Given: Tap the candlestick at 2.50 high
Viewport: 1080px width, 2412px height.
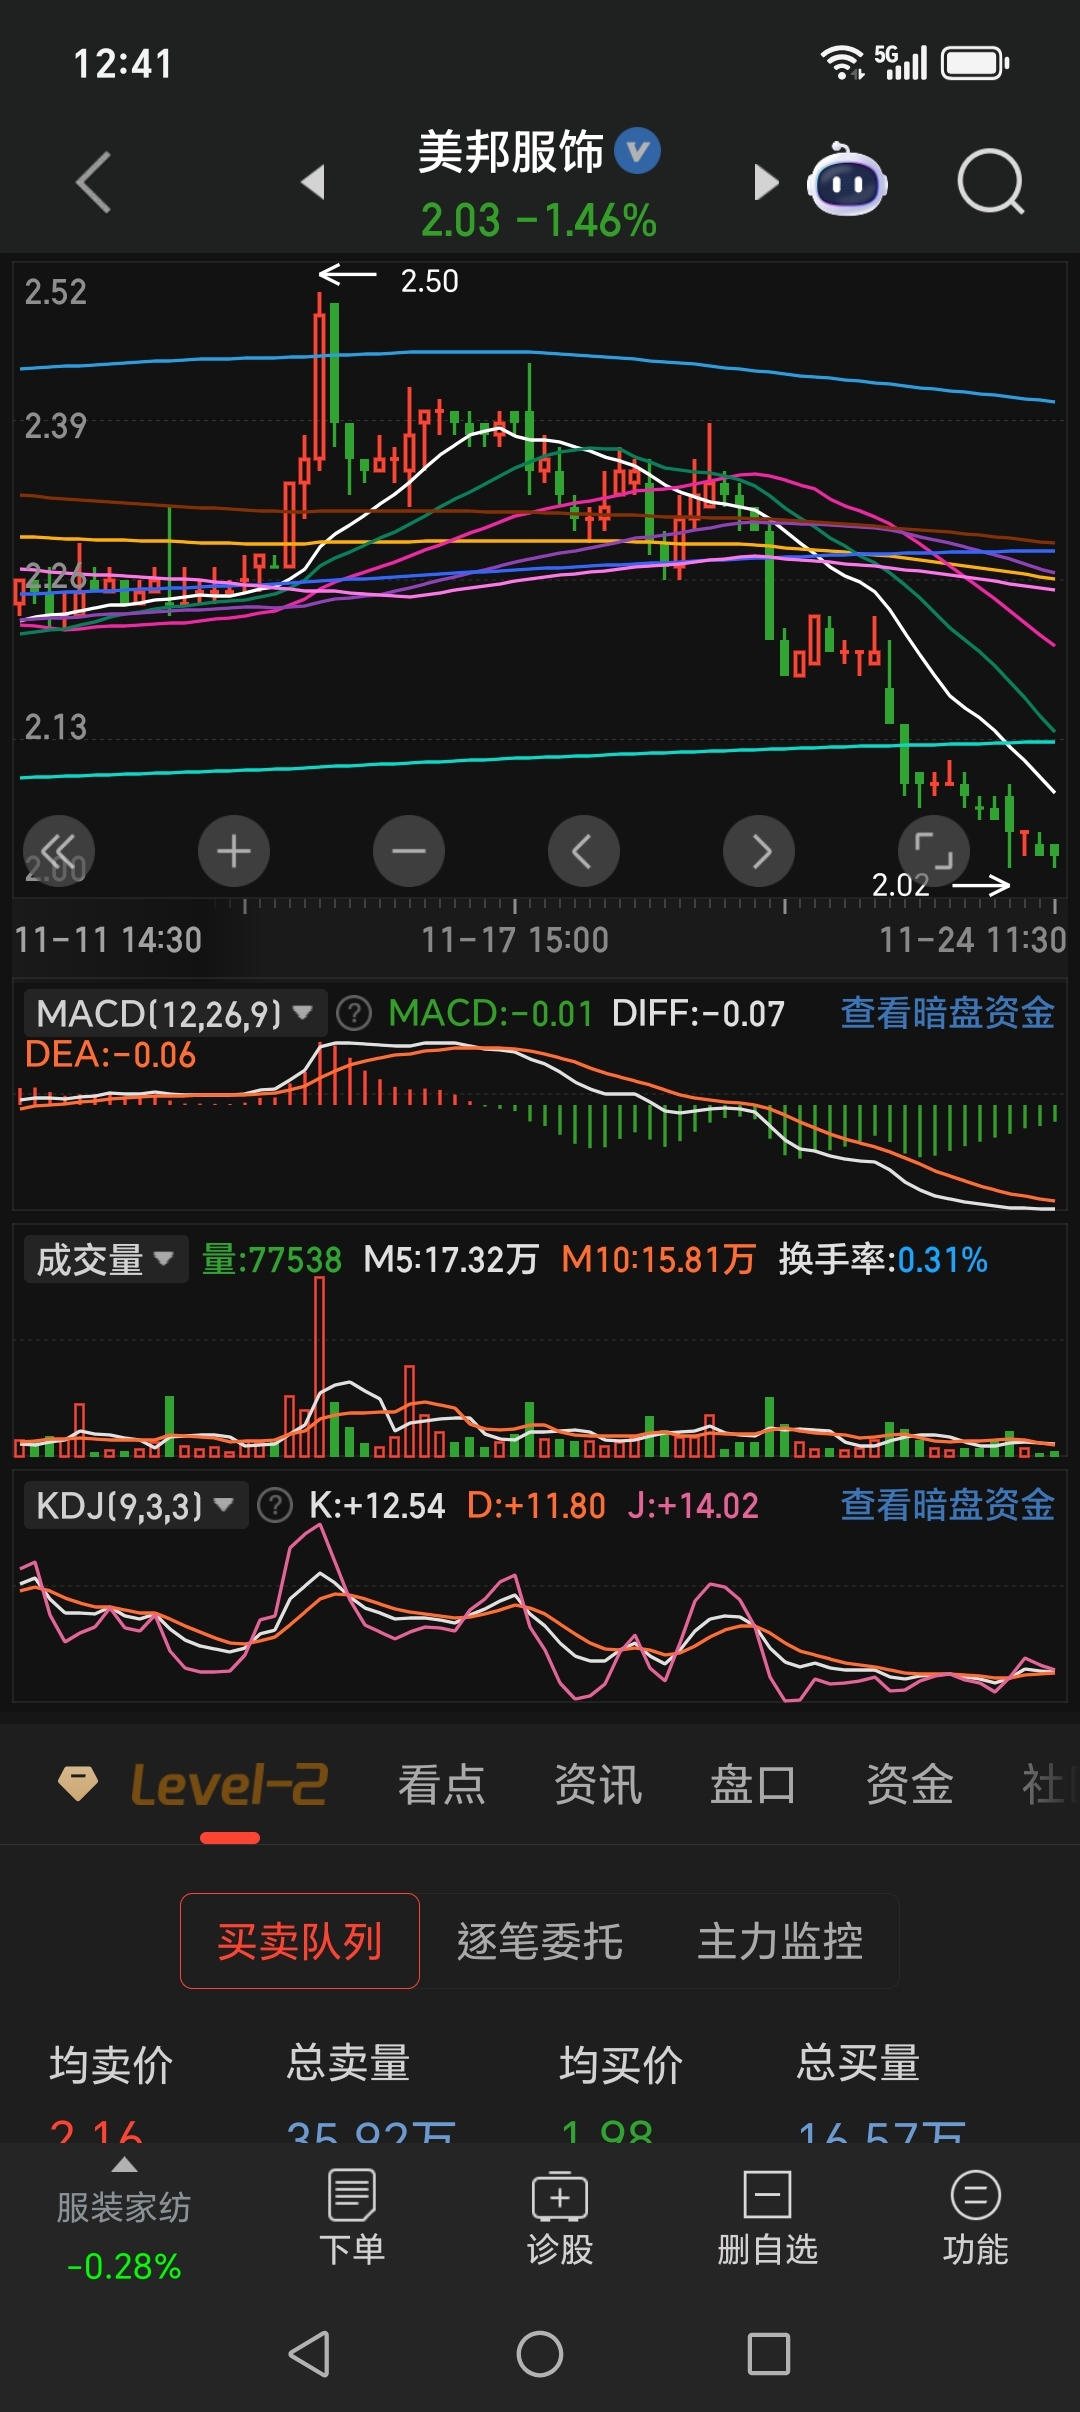Looking at the screenshot, I should click(x=319, y=380).
